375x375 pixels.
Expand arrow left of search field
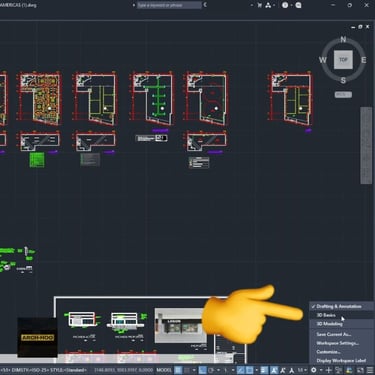click(x=134, y=5)
